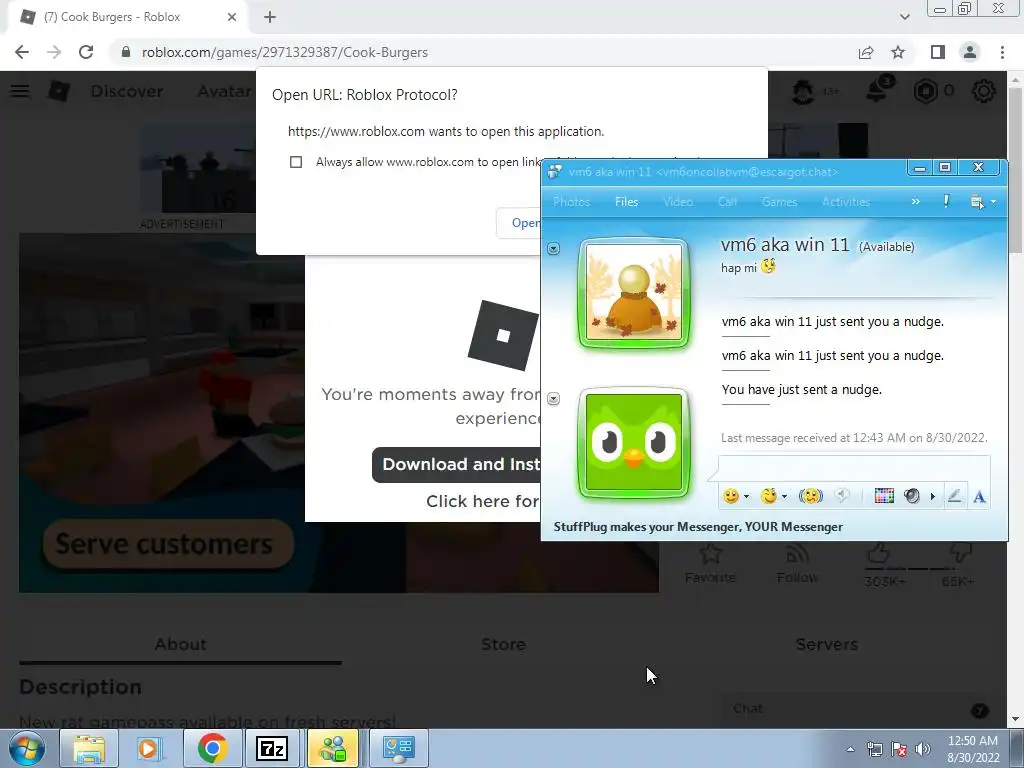Click the message input field in Messenger
Screen dimensions: 1024x768
click(x=854, y=469)
